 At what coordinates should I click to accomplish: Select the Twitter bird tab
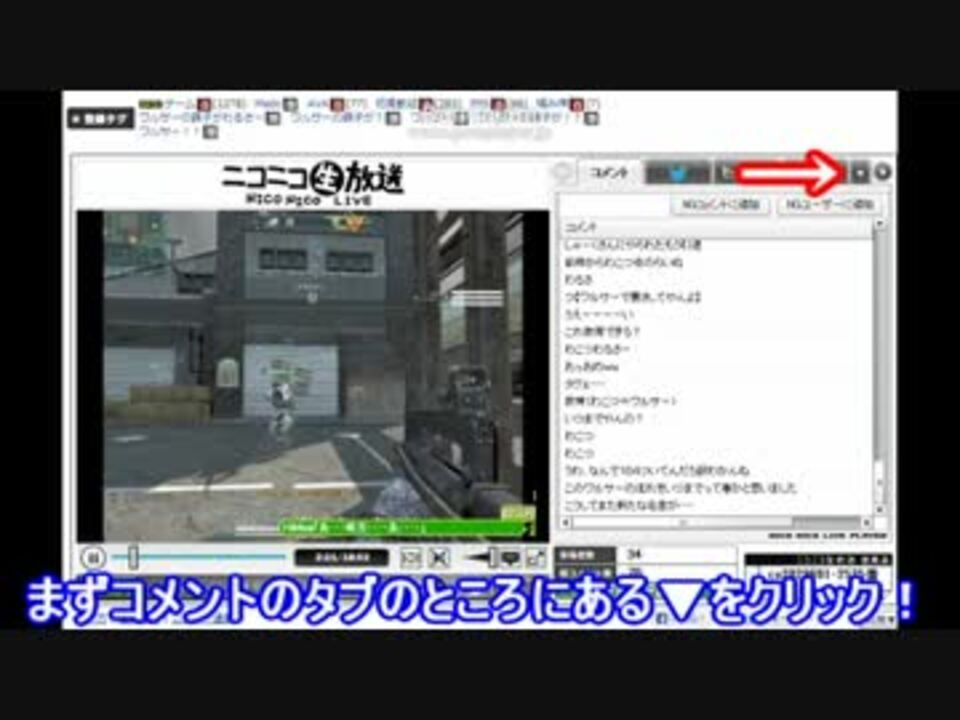678,174
